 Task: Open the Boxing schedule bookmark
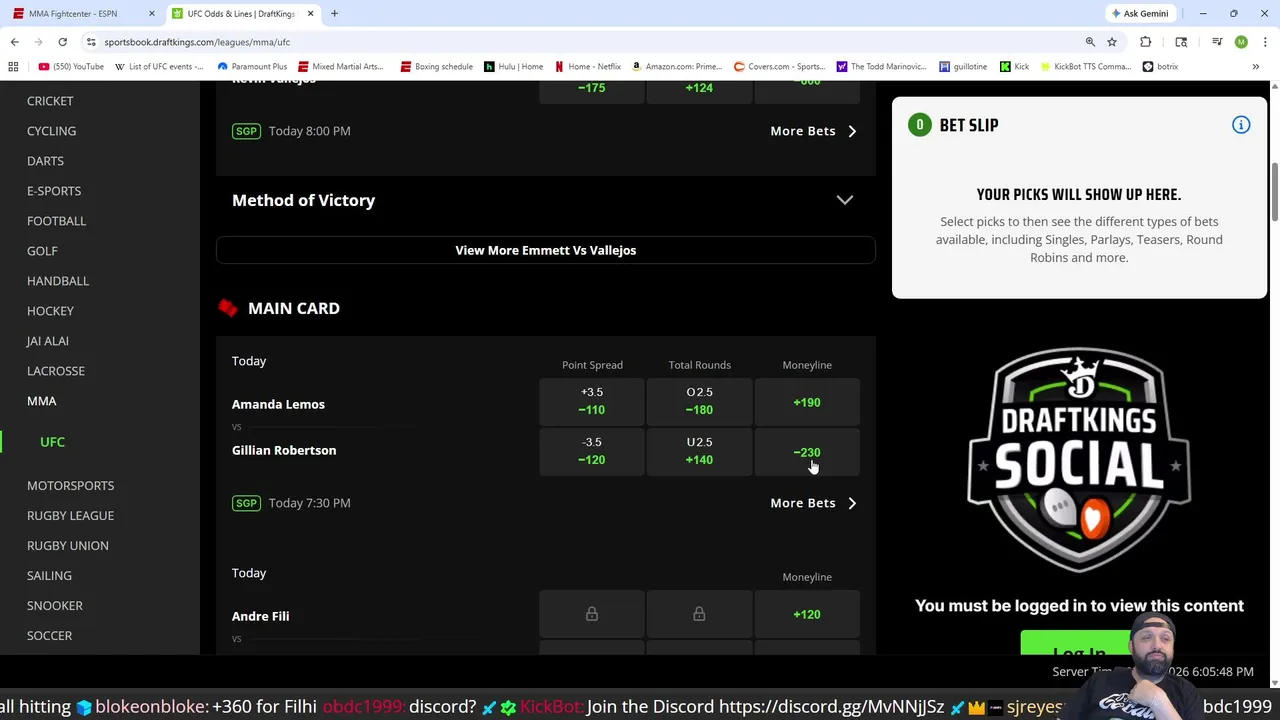coord(436,67)
